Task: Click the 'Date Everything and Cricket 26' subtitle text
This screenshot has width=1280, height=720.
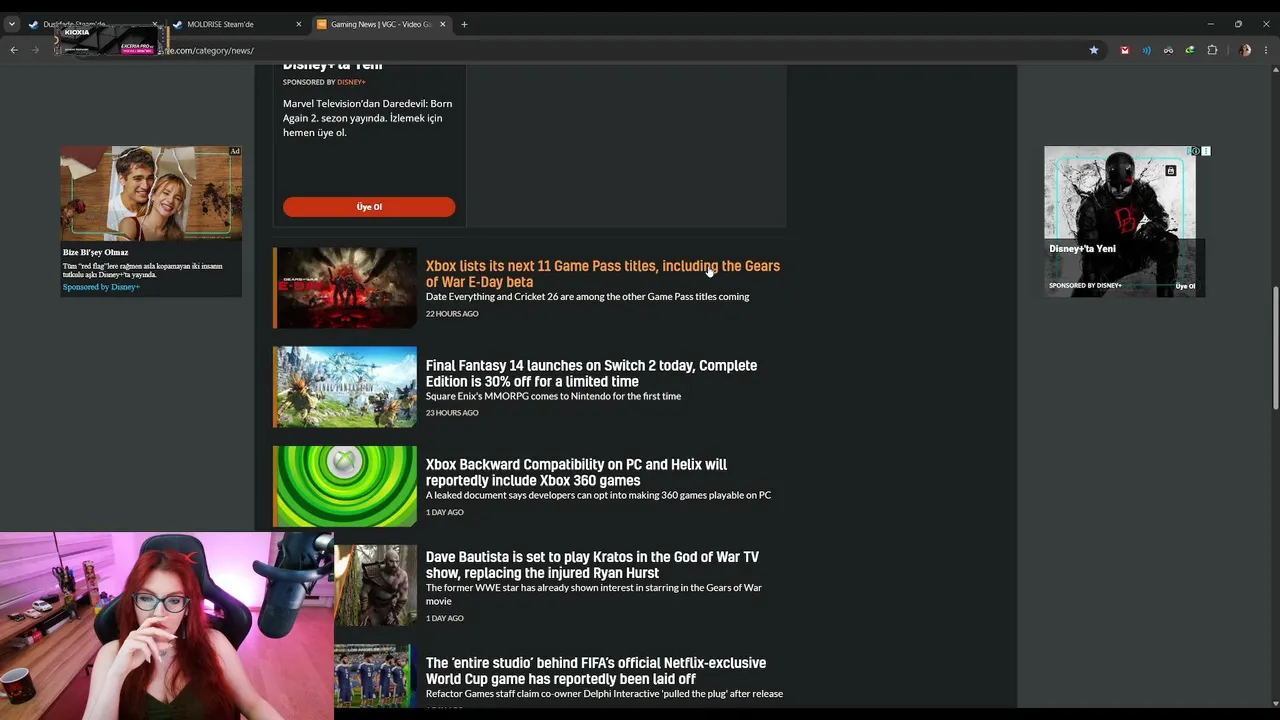Action: (587, 297)
